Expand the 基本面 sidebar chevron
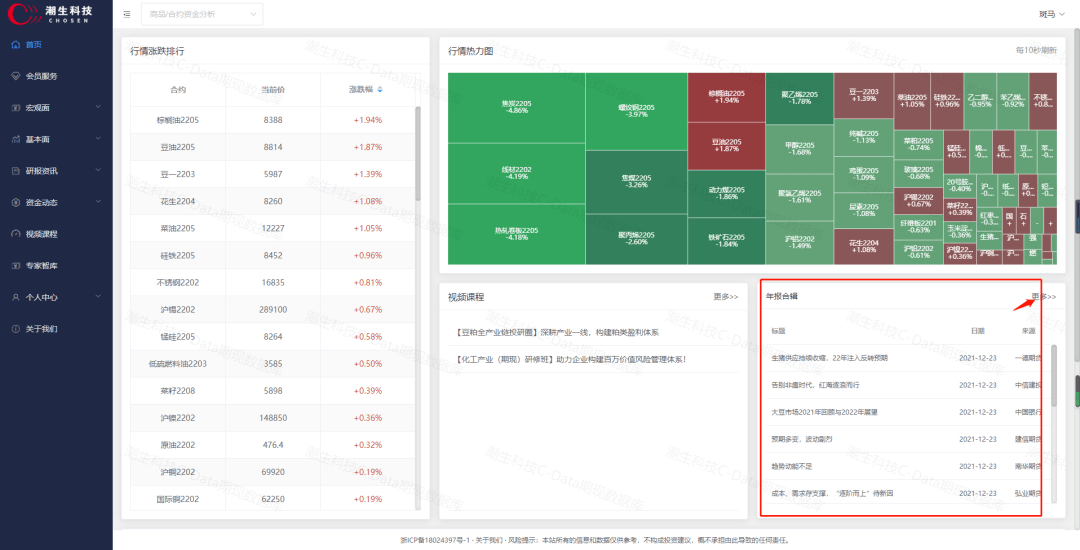1080x550 pixels. pyautogui.click(x=98, y=139)
